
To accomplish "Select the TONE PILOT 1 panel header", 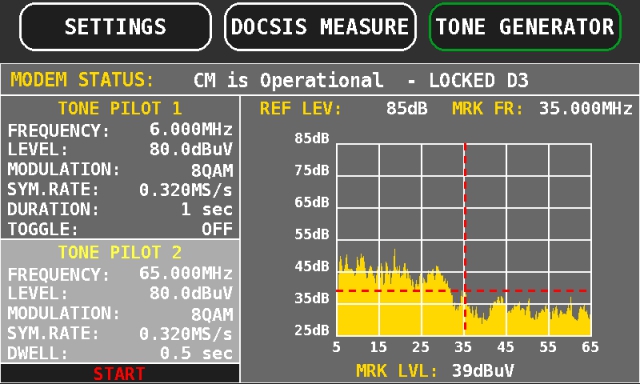I will tap(120, 109).
